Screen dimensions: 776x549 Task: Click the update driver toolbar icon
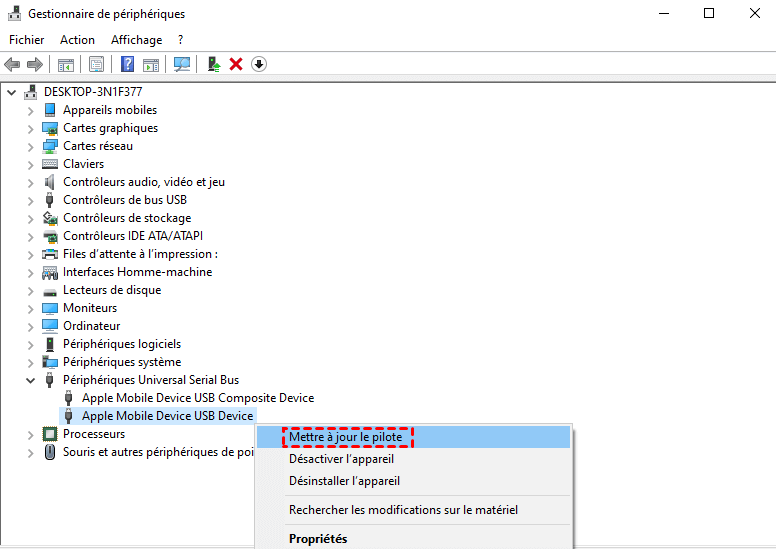click(x=213, y=64)
